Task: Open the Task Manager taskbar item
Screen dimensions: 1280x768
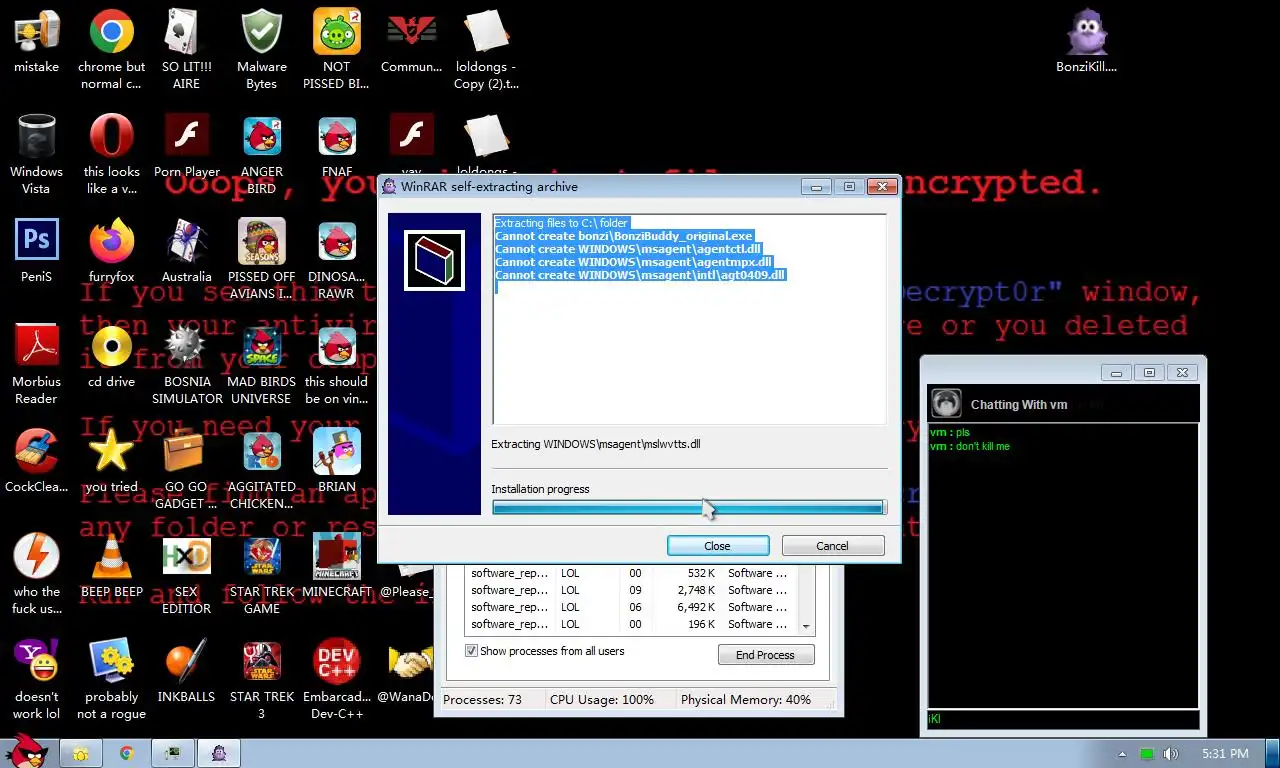Action: click(172, 753)
